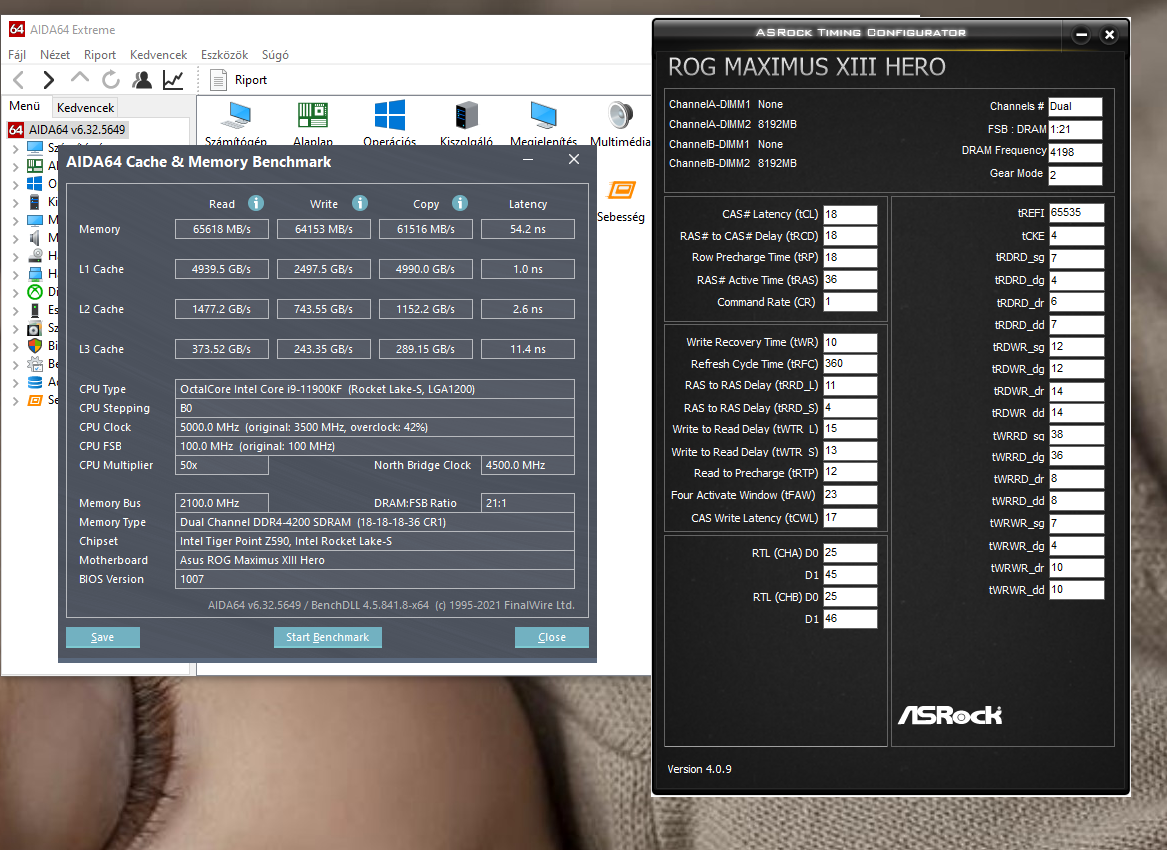Open the Megjelenítés monitor icon
This screenshot has height=850, width=1167.
pos(543,115)
